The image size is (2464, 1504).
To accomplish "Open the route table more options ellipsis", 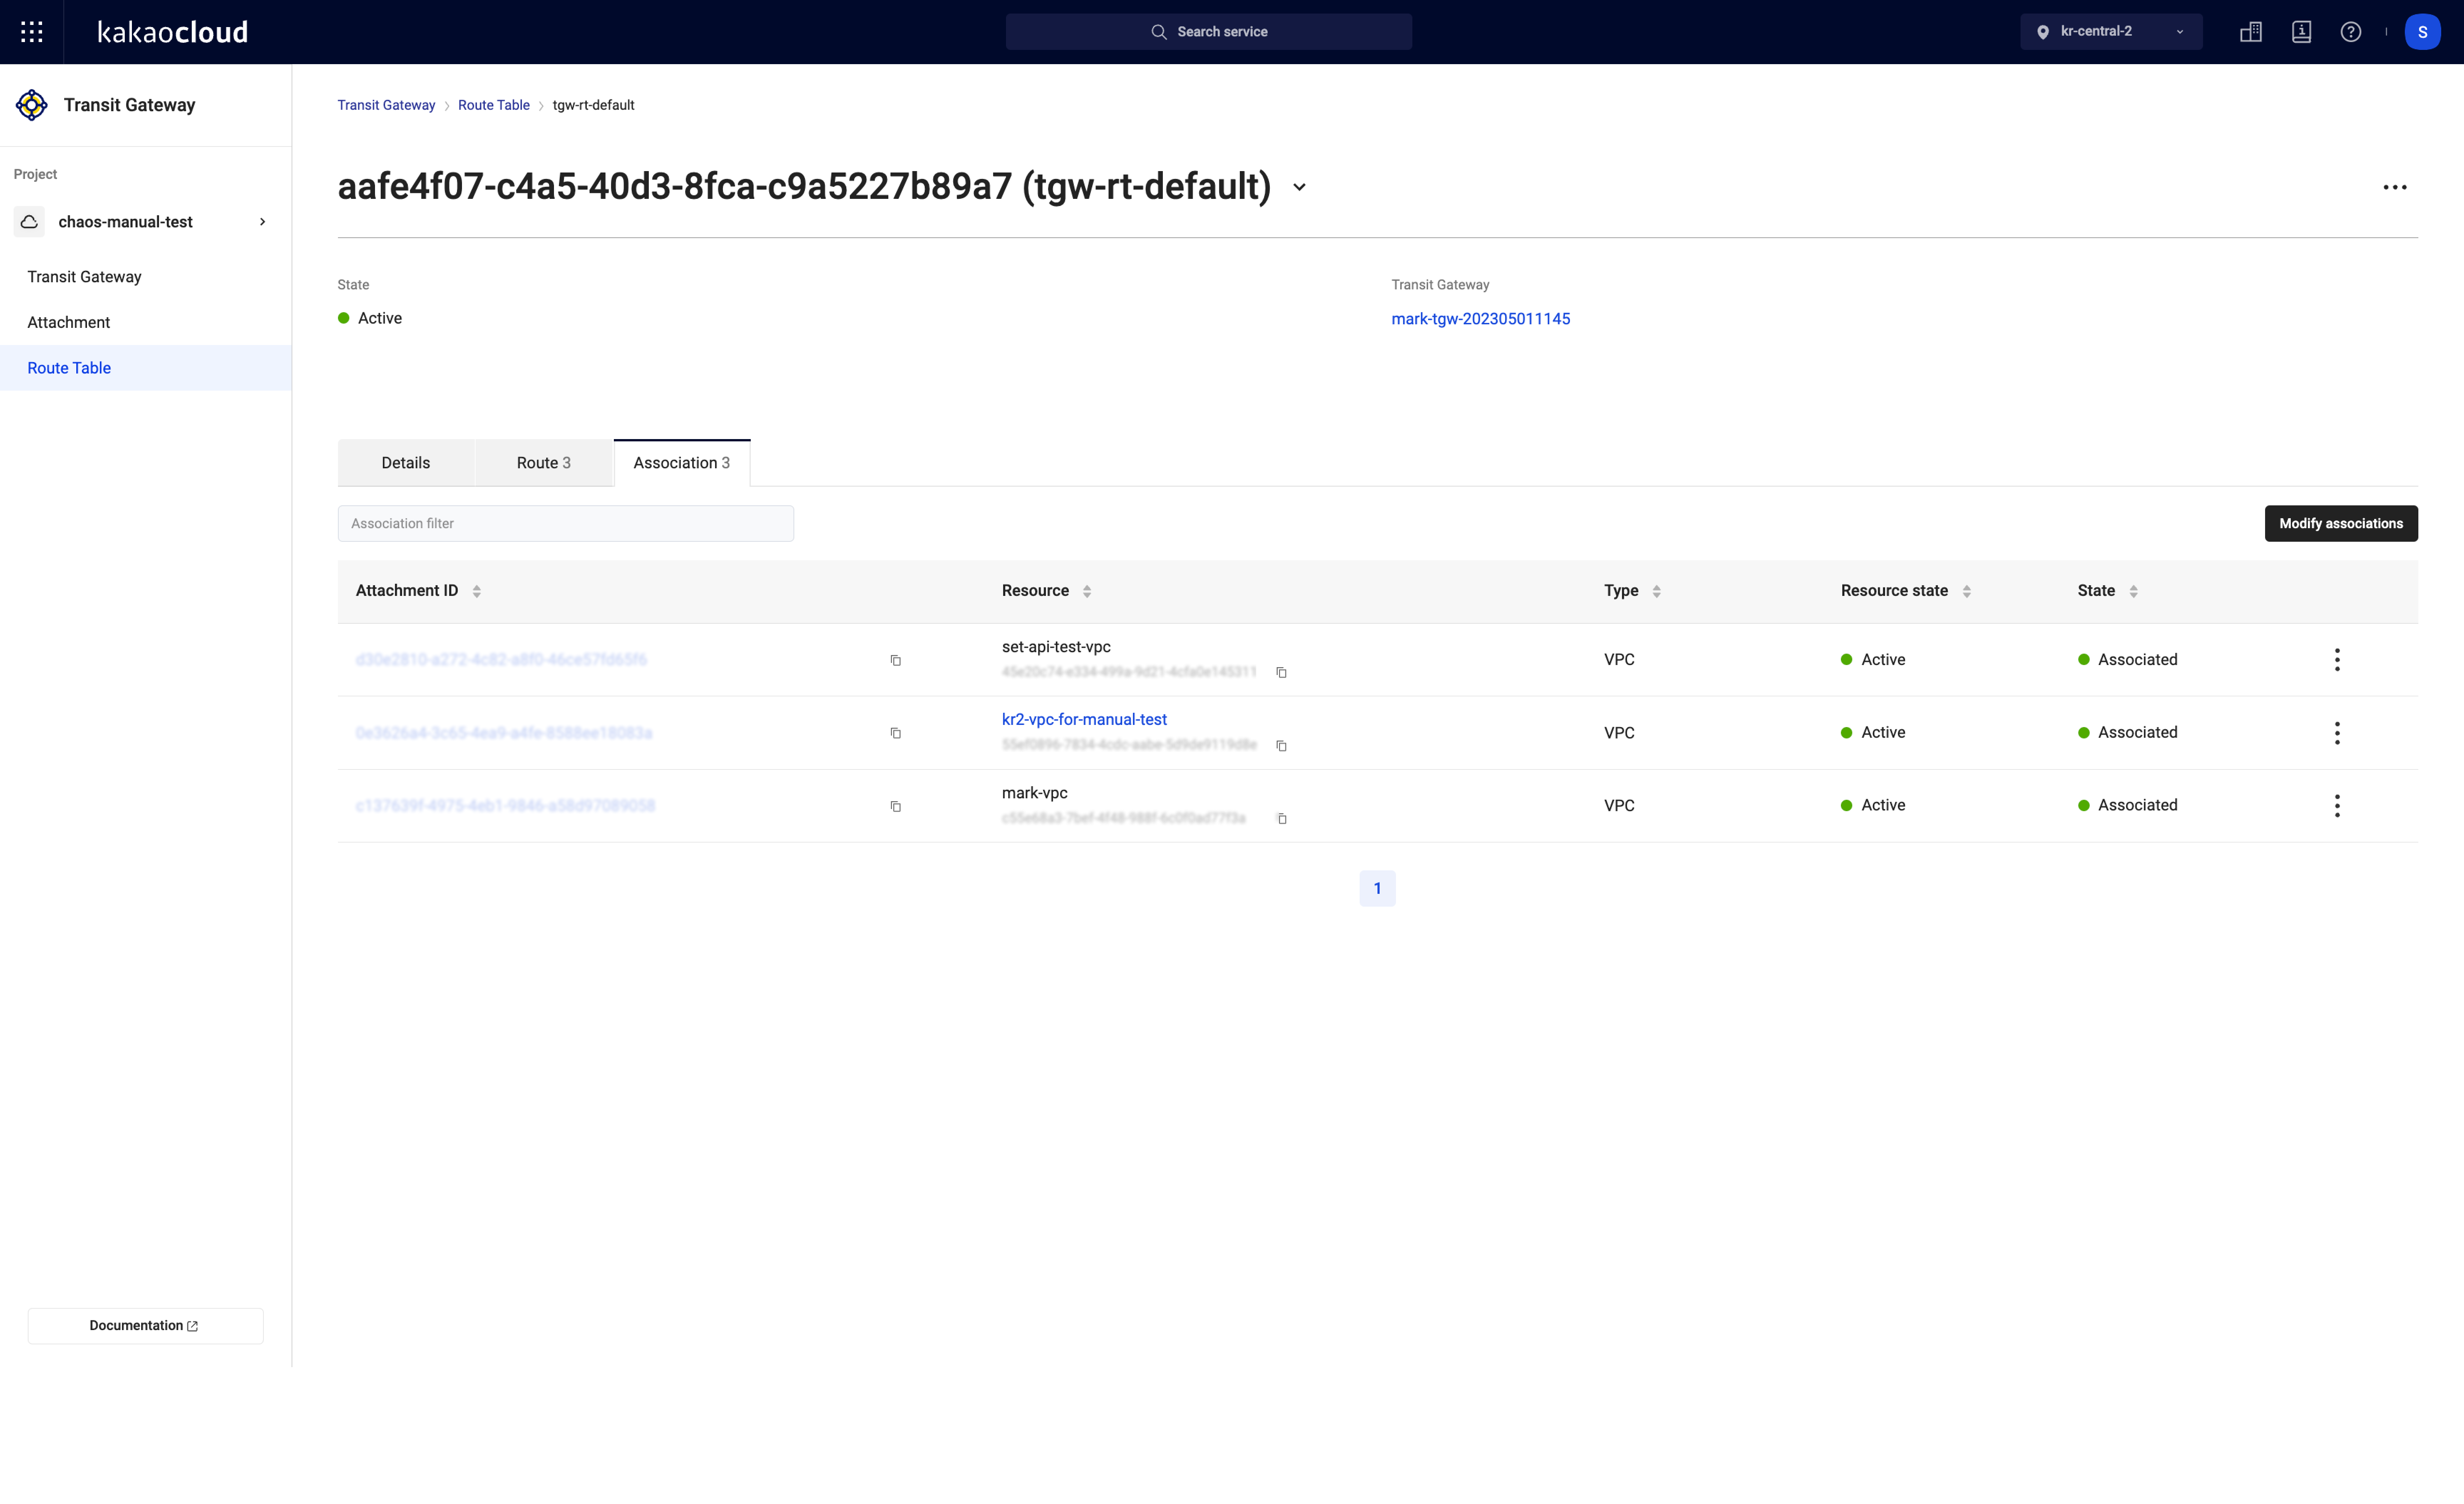I will point(2394,187).
